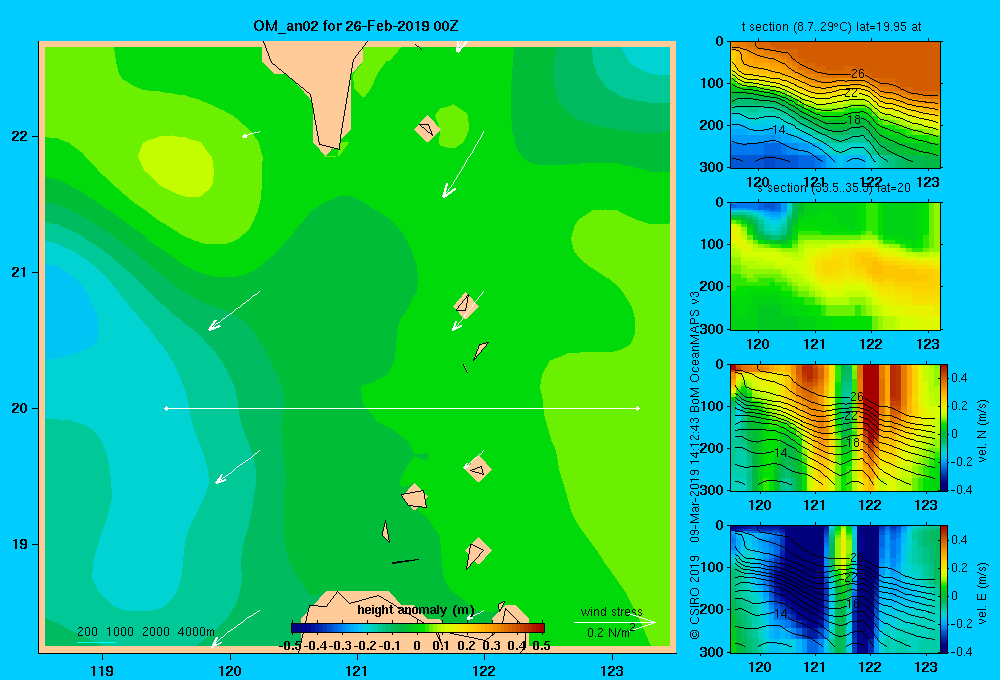The image size is (1000, 680).
Task: Click the vel. E colorbar scale
Action: coord(944,589)
